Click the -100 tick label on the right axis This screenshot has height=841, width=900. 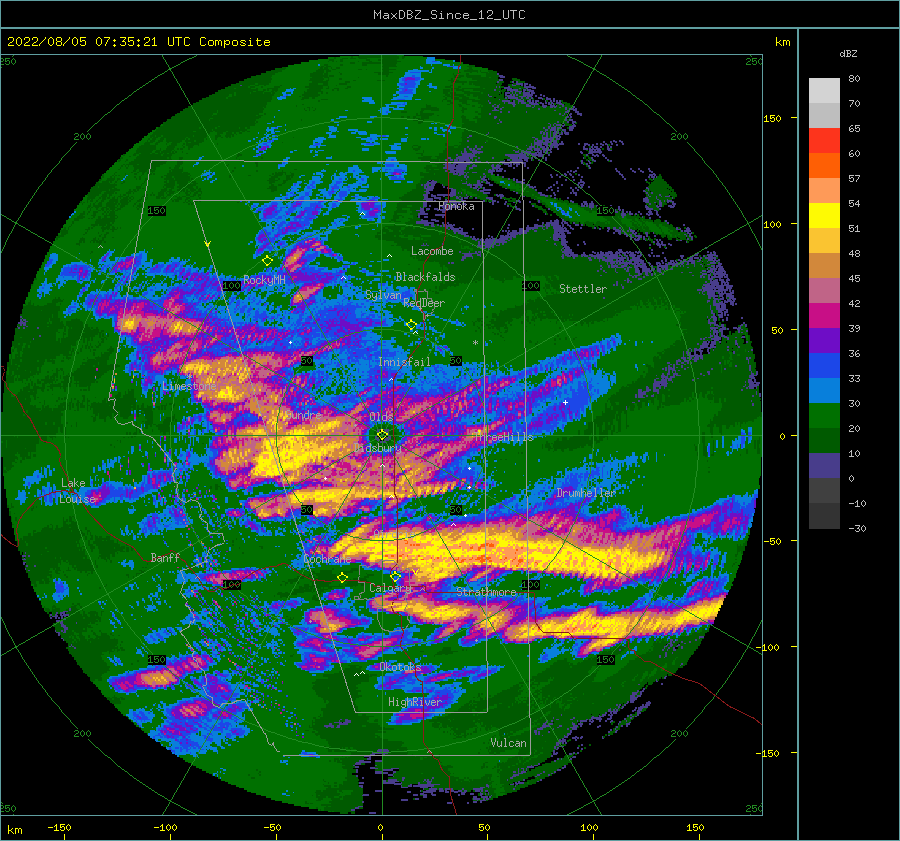coord(766,647)
